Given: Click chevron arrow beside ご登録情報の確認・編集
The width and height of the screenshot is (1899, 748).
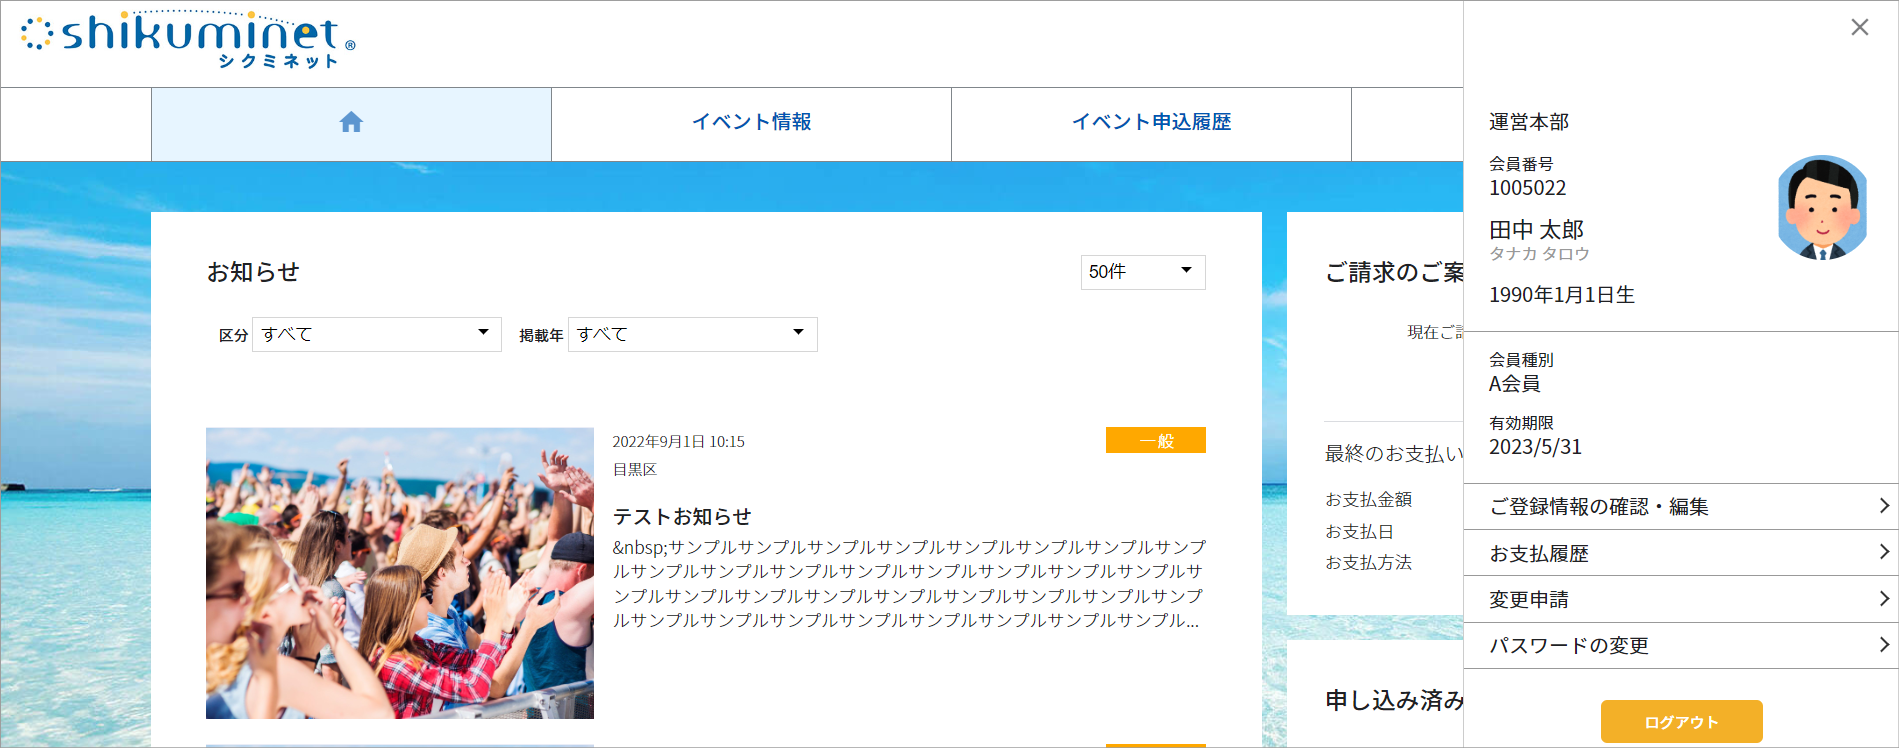Looking at the screenshot, I should pyautogui.click(x=1883, y=506).
